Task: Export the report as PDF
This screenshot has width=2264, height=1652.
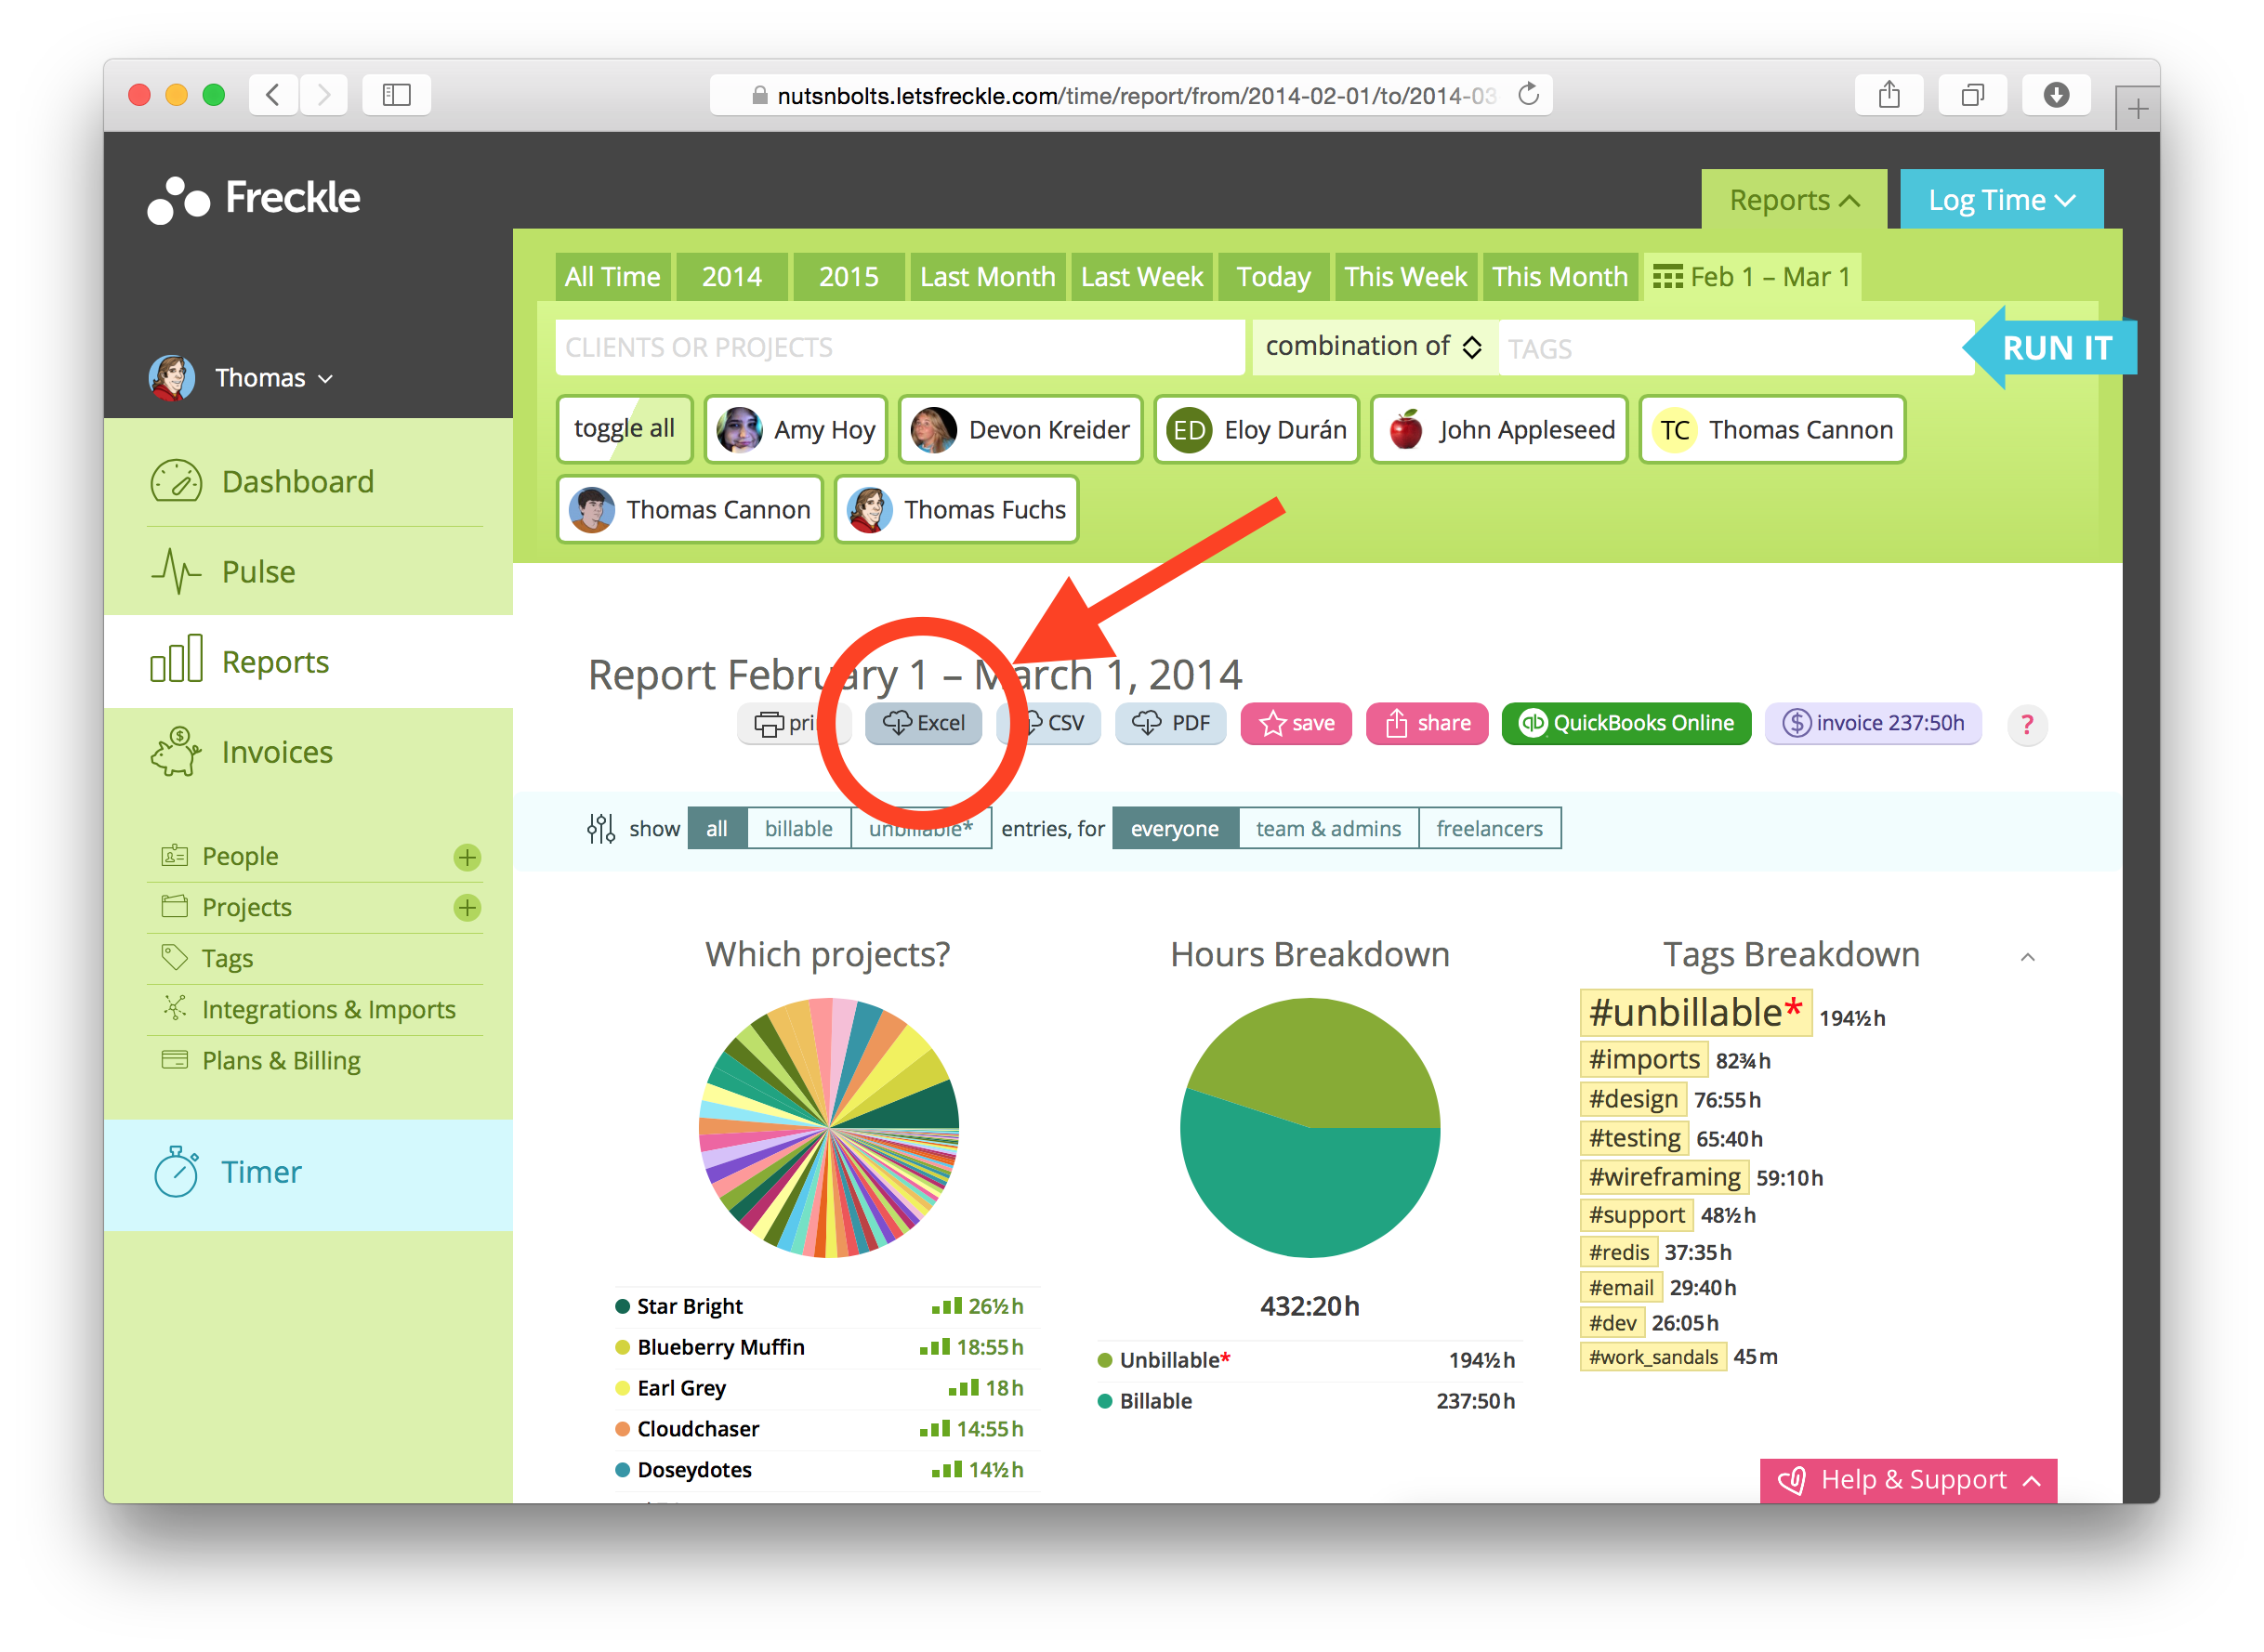Action: 1171,723
